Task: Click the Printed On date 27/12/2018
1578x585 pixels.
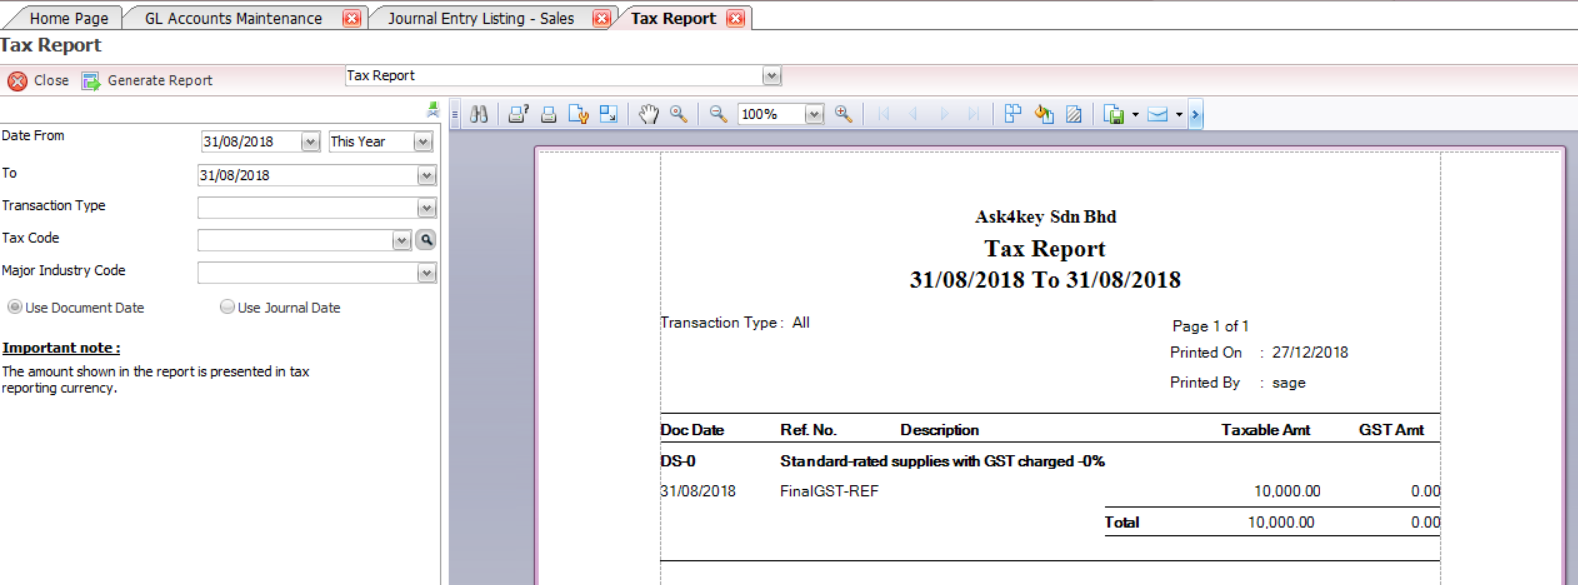Action: click(x=1310, y=352)
